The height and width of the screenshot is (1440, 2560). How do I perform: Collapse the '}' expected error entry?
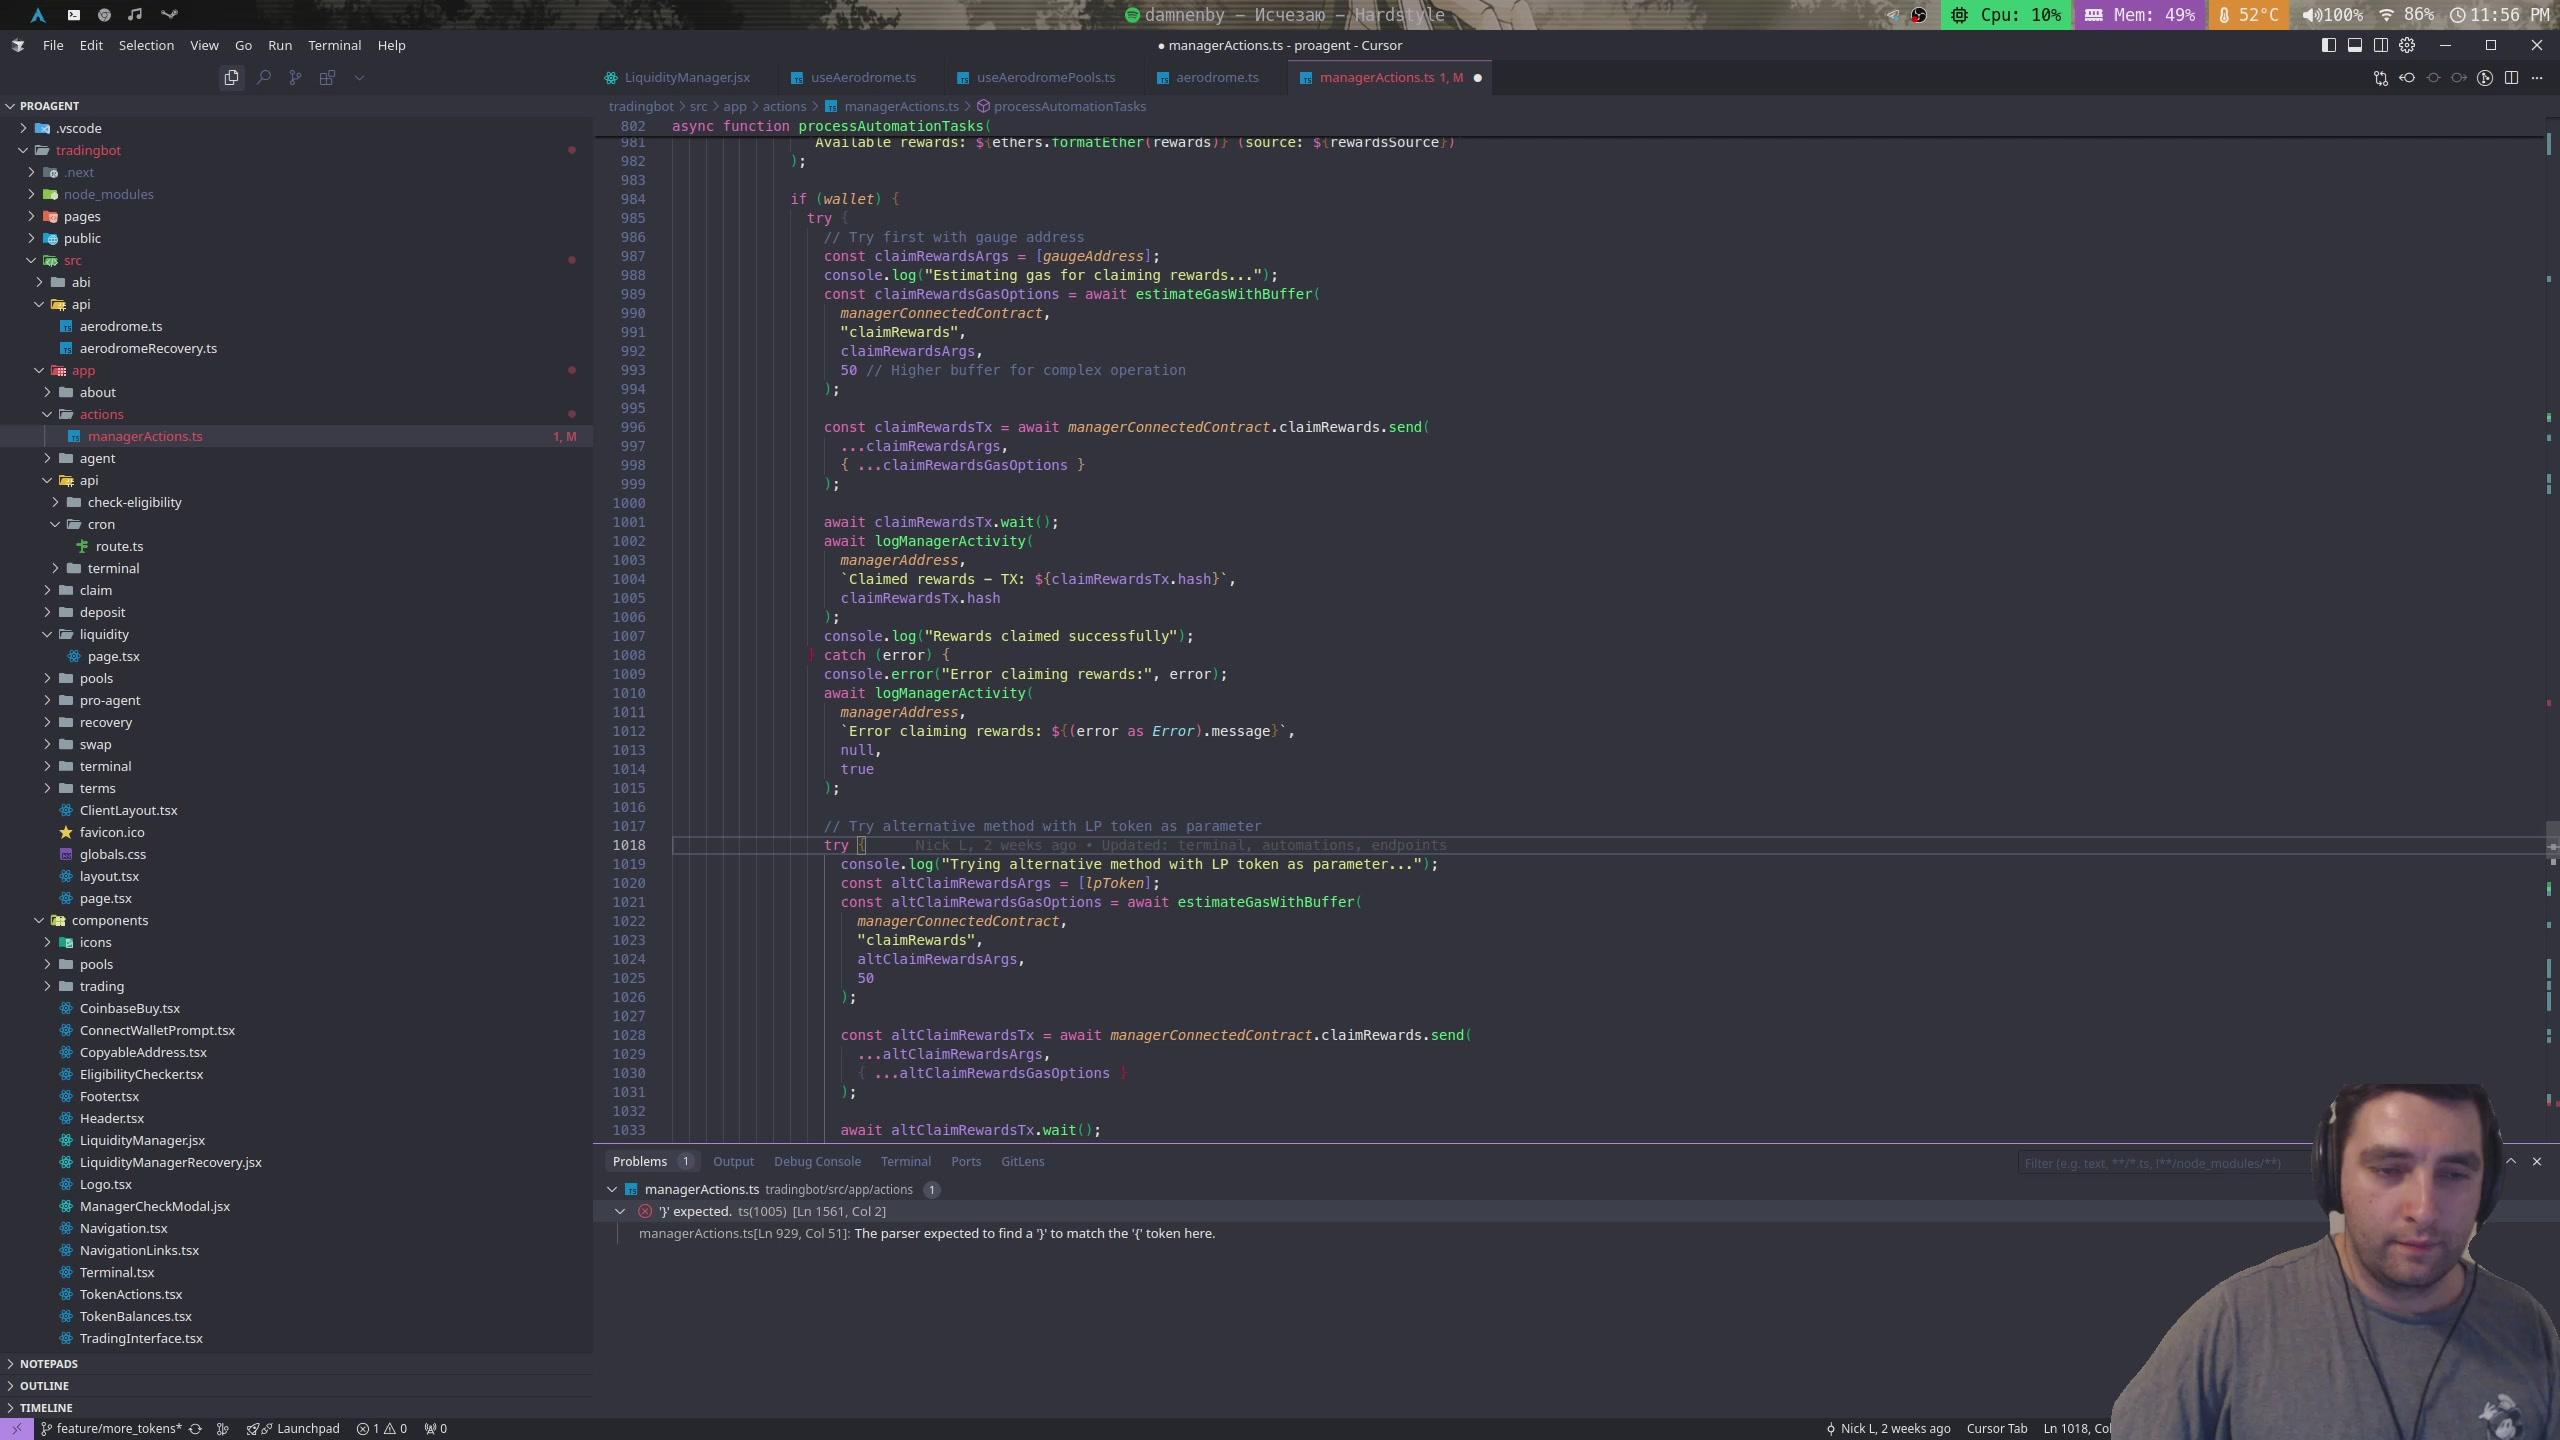click(620, 1211)
